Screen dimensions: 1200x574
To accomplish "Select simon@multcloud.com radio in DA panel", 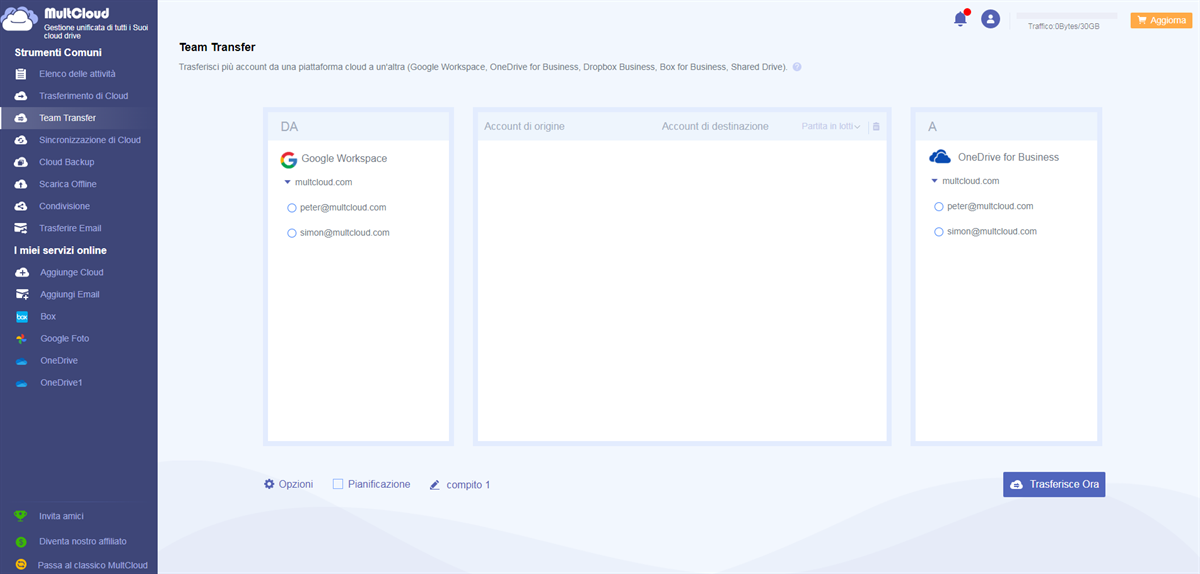I will pyautogui.click(x=292, y=233).
